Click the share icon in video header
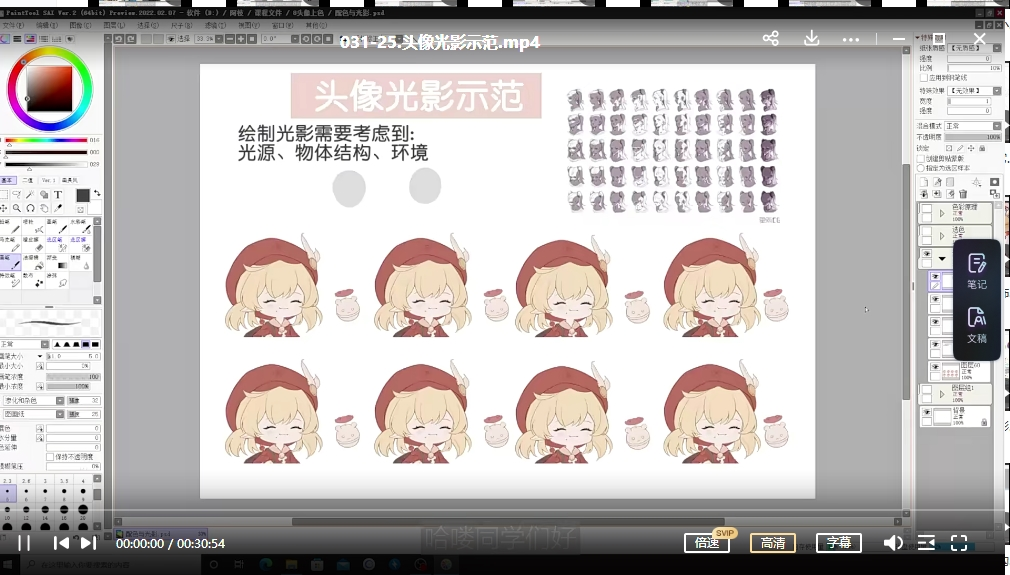Screen dimensions: 1010x575 pyautogui.click(x=770, y=38)
